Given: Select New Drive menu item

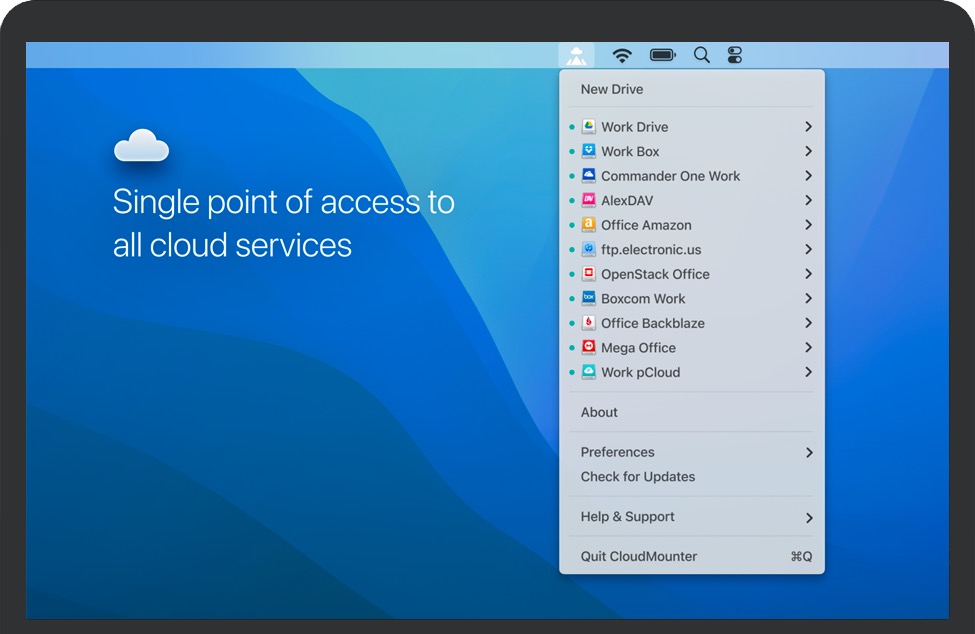Looking at the screenshot, I should tap(612, 89).
